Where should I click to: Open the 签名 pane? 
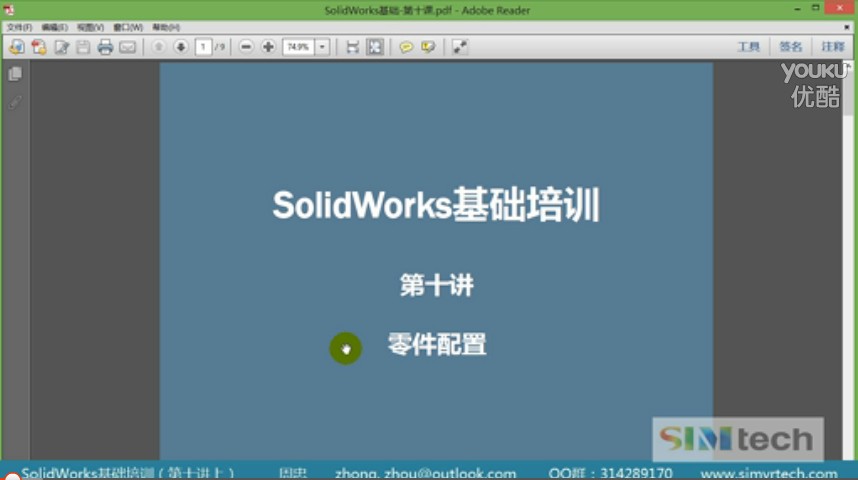click(x=791, y=47)
